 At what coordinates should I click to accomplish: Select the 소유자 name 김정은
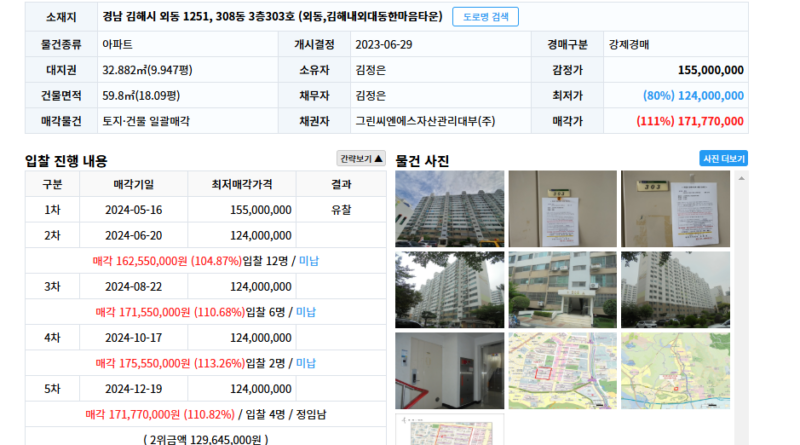(370, 70)
